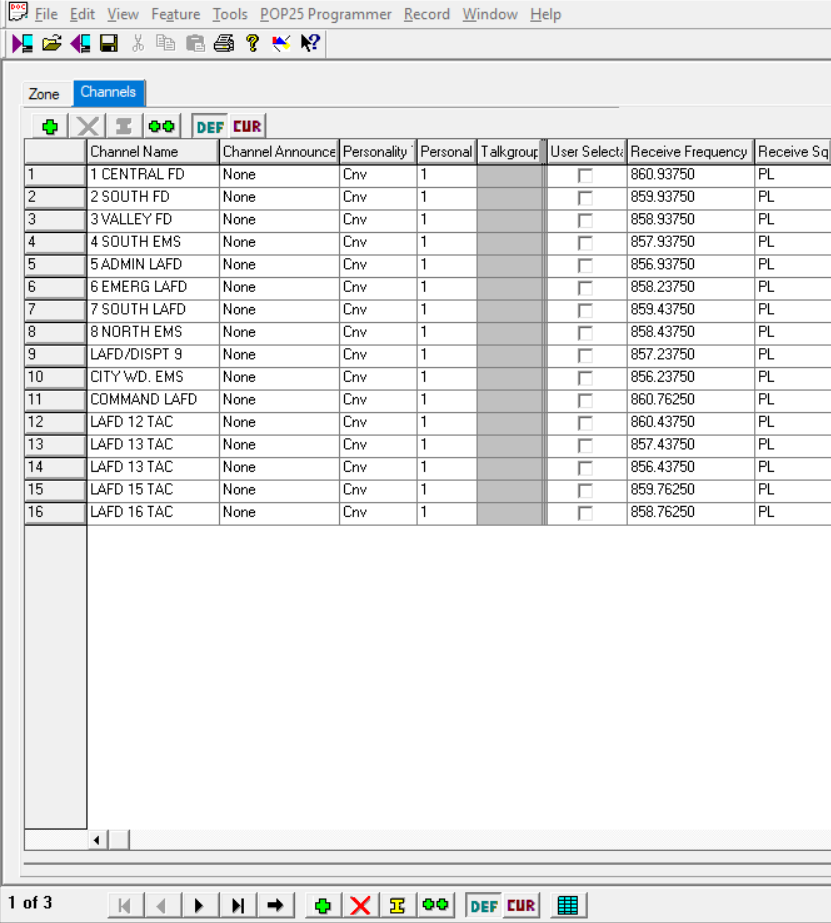Image resolution: width=831 pixels, height=923 pixels.
Task: Click the red X delete icon in the bottom bar
Action: [360, 905]
